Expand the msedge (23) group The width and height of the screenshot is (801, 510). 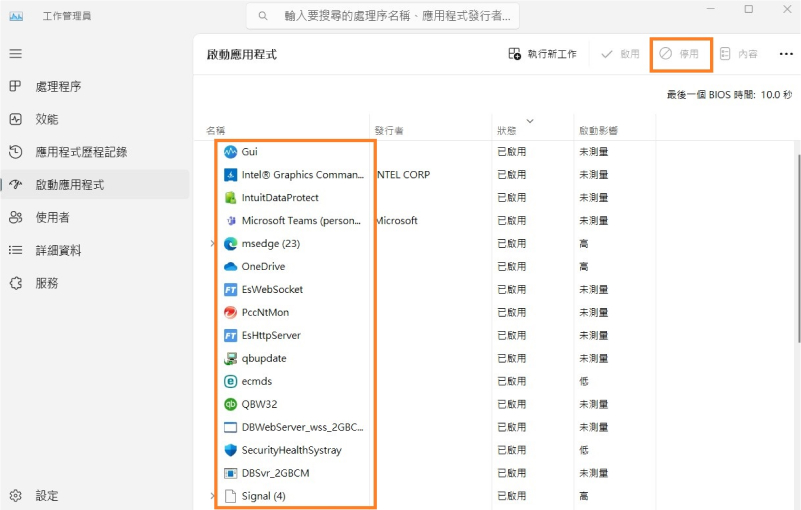pos(212,243)
